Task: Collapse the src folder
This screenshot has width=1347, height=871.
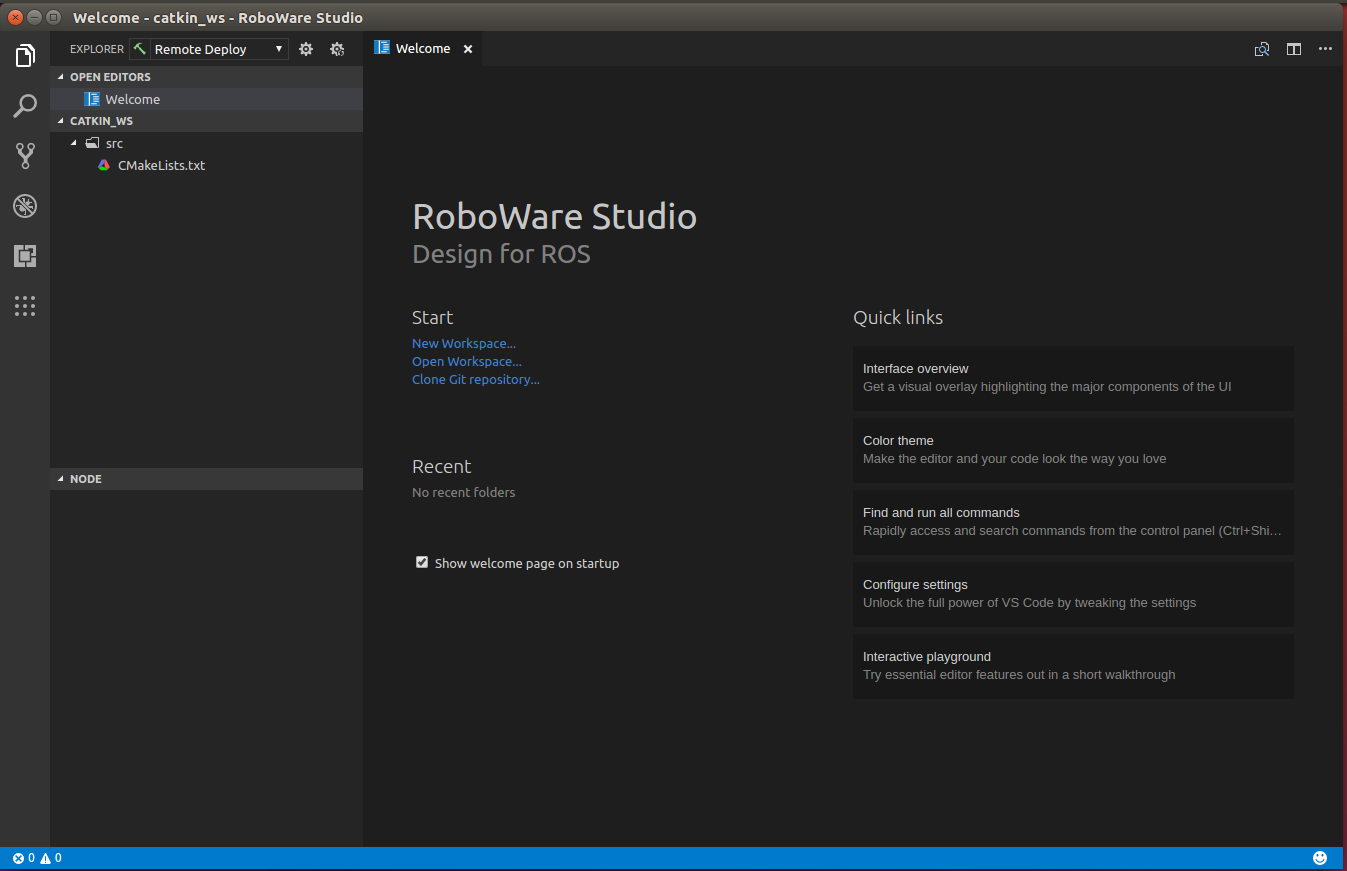Action: (74, 143)
